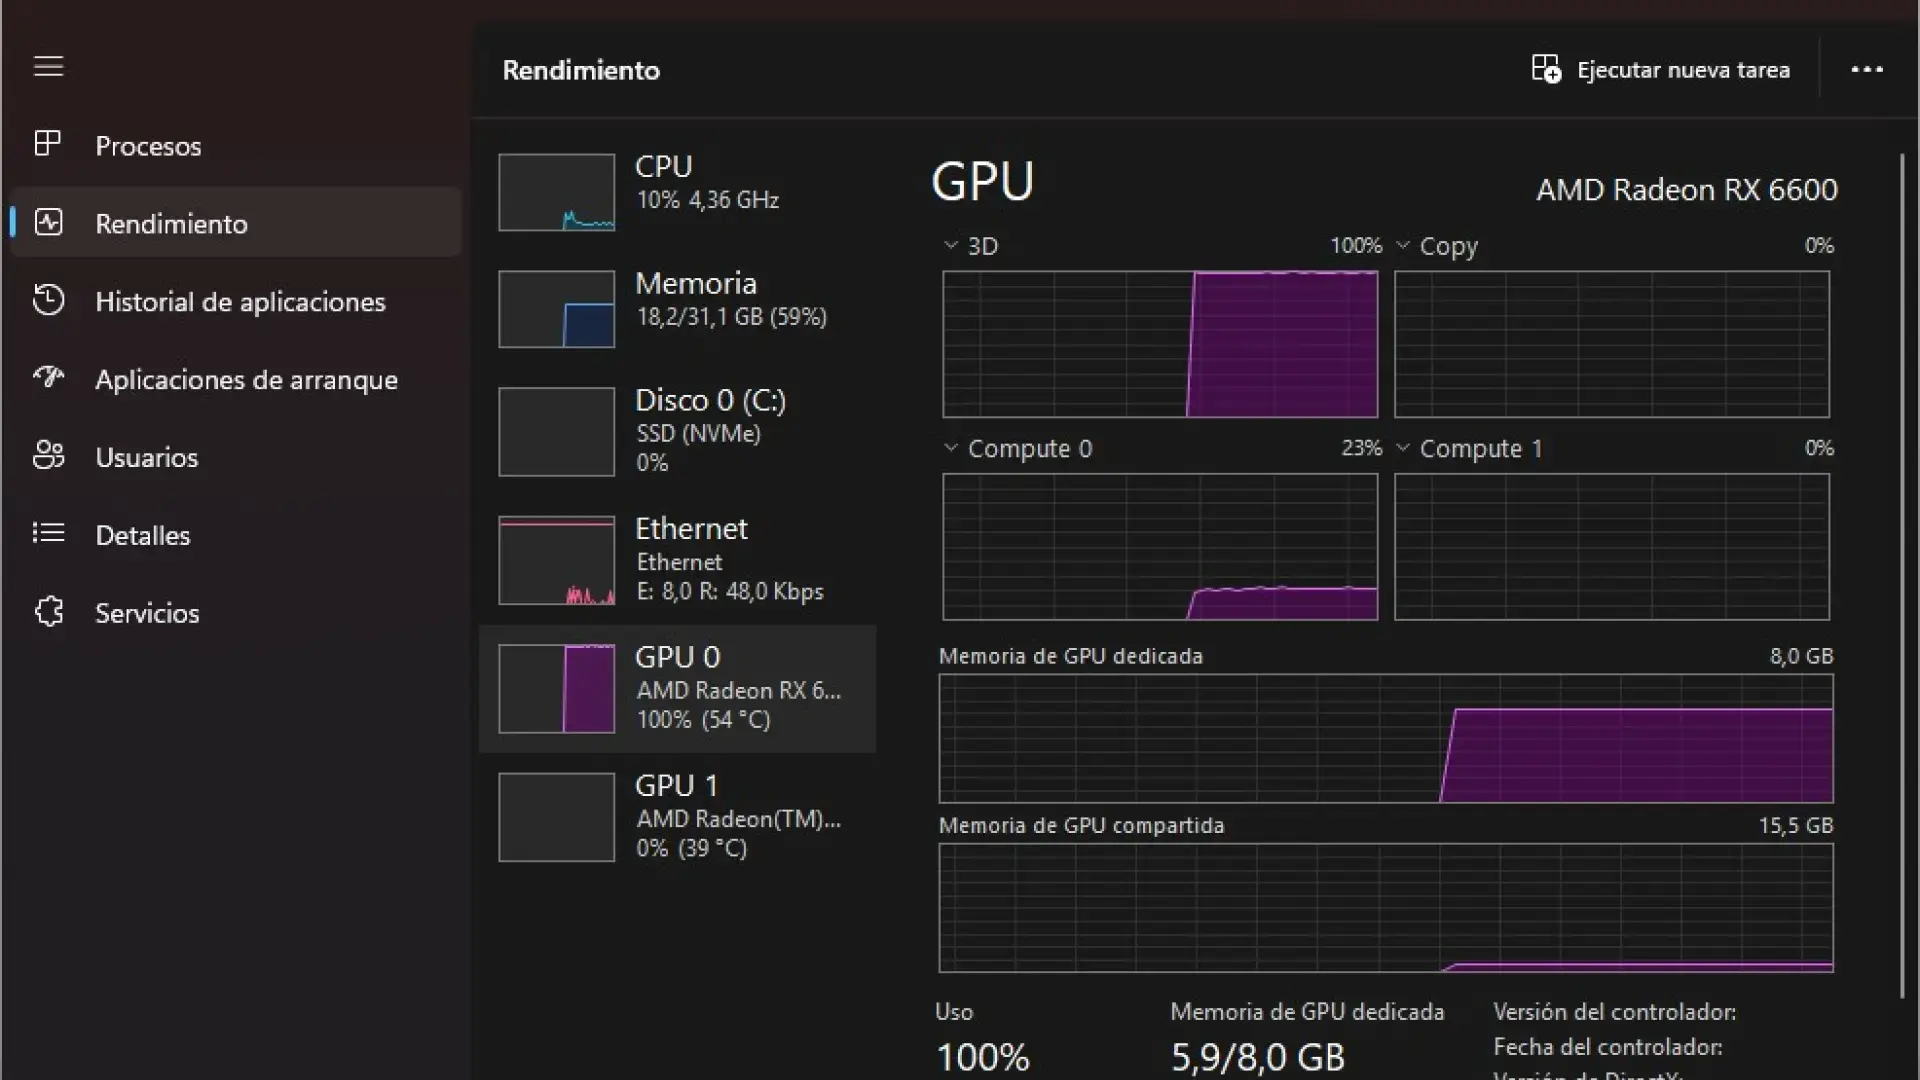This screenshot has height=1080, width=1920.
Task: Click the Usuarios people icon
Action: (x=48, y=456)
